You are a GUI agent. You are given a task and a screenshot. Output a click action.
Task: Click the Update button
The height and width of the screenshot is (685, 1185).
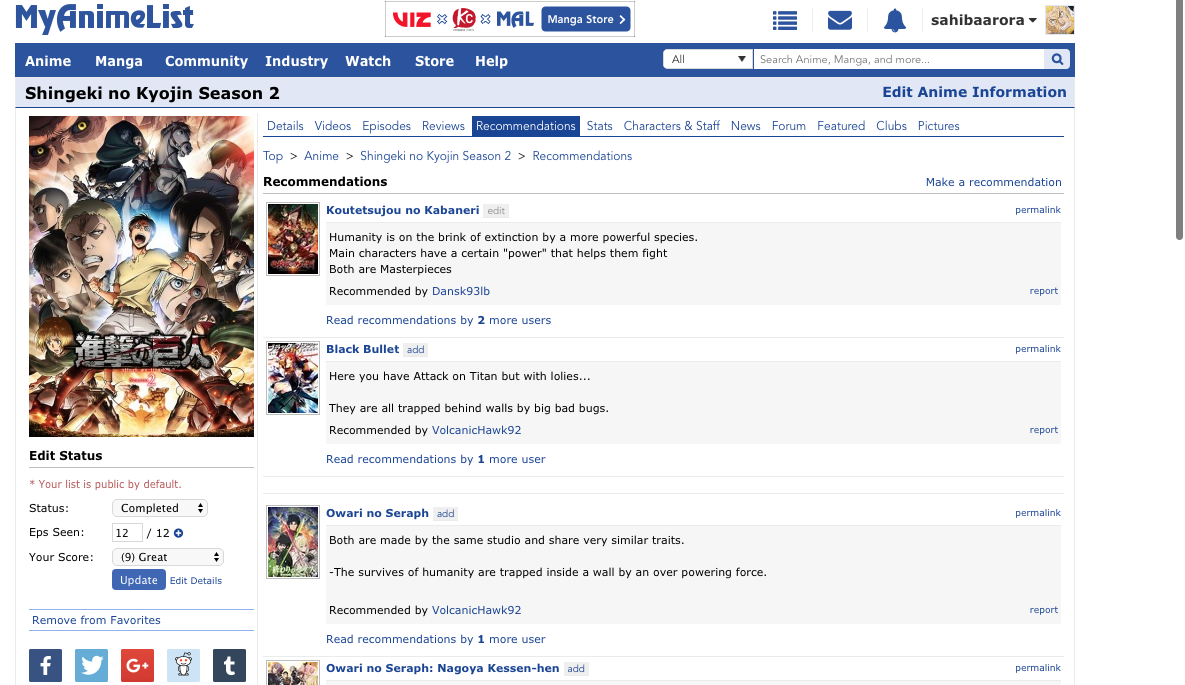pos(139,580)
